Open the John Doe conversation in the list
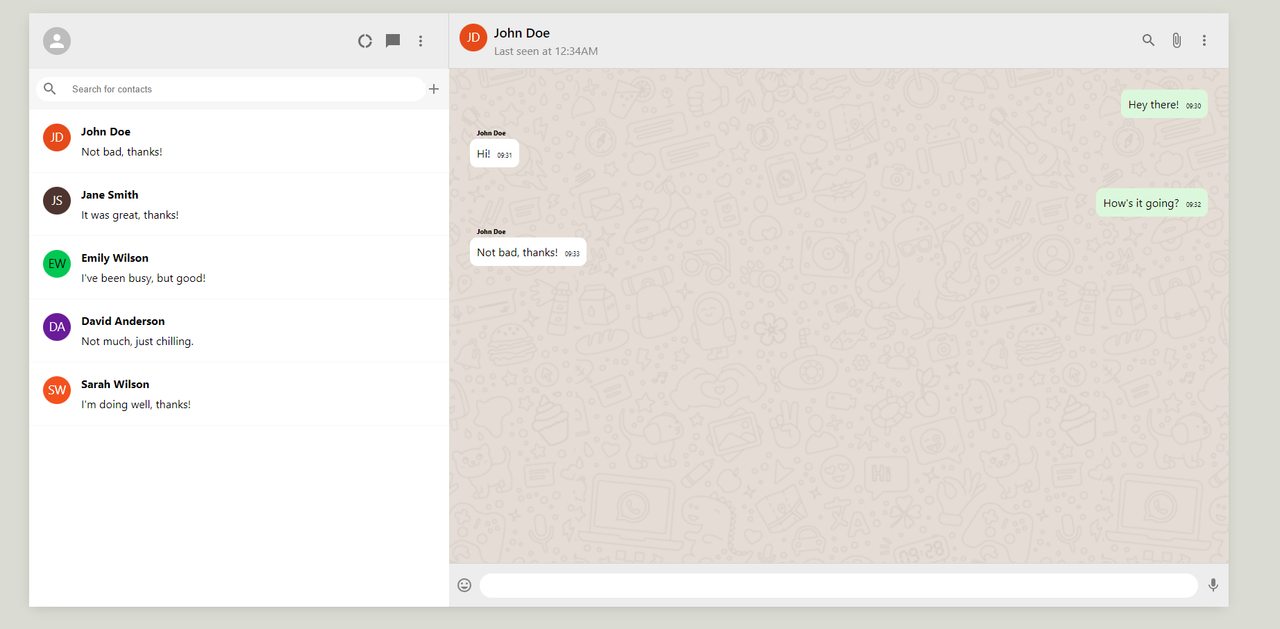Viewport: 1280px width, 629px height. (239, 141)
